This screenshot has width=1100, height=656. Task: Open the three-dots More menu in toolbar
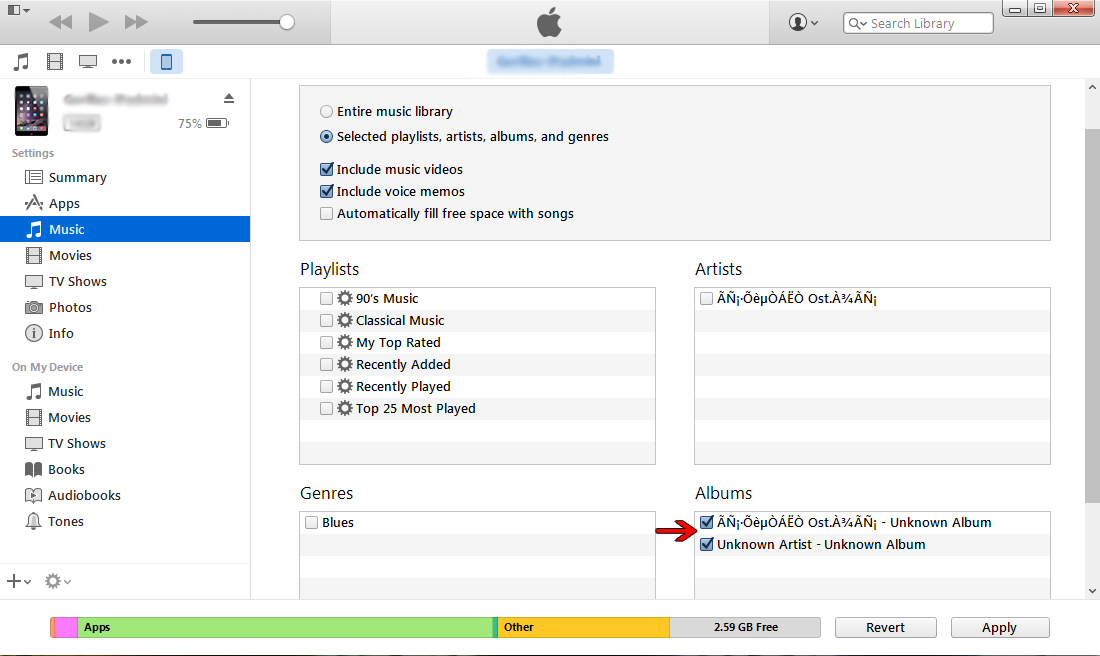(x=121, y=62)
